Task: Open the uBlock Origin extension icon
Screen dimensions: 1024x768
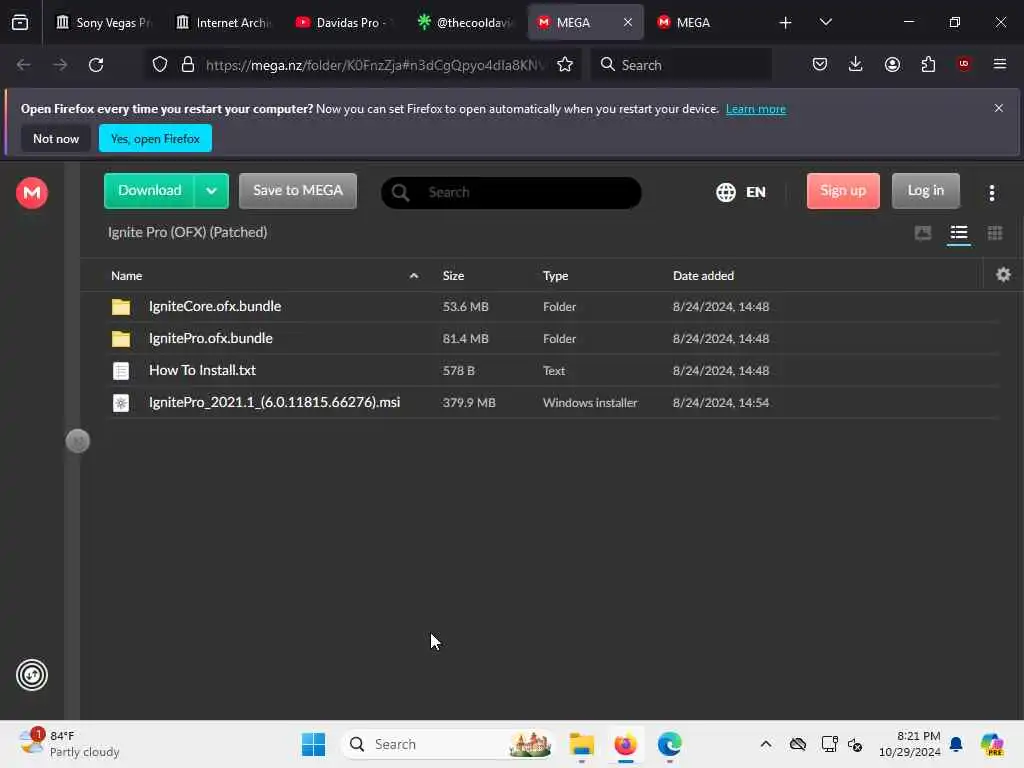Action: click(x=964, y=64)
